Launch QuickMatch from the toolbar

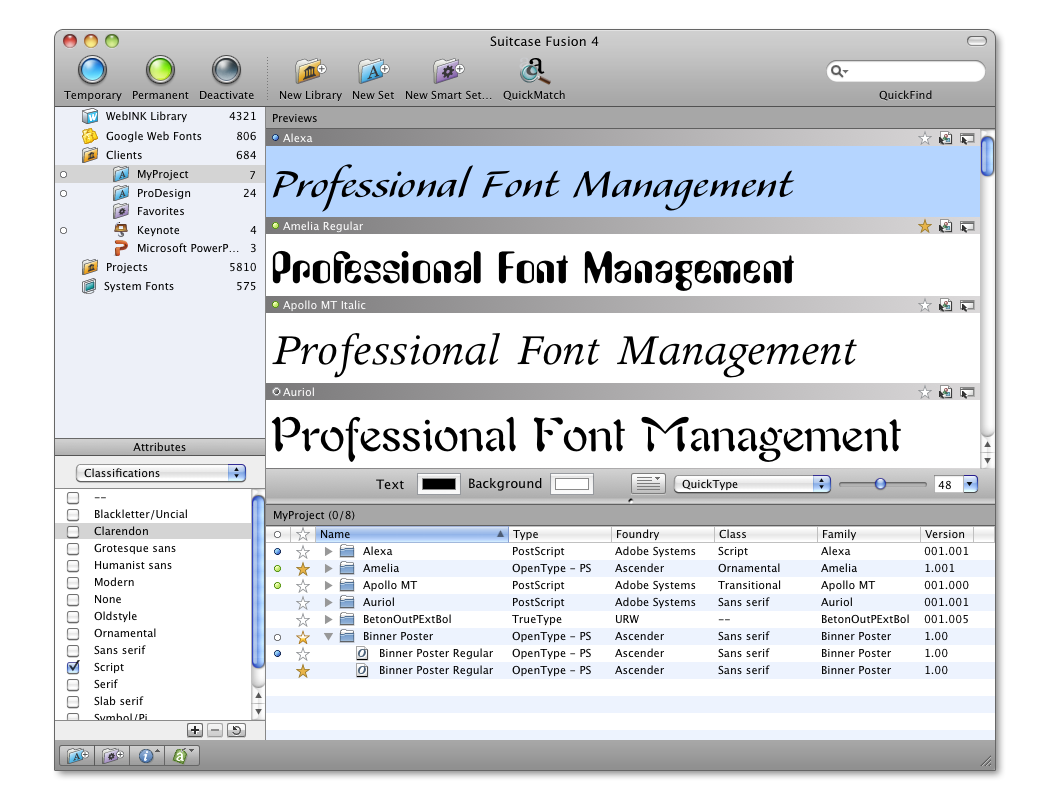click(534, 70)
